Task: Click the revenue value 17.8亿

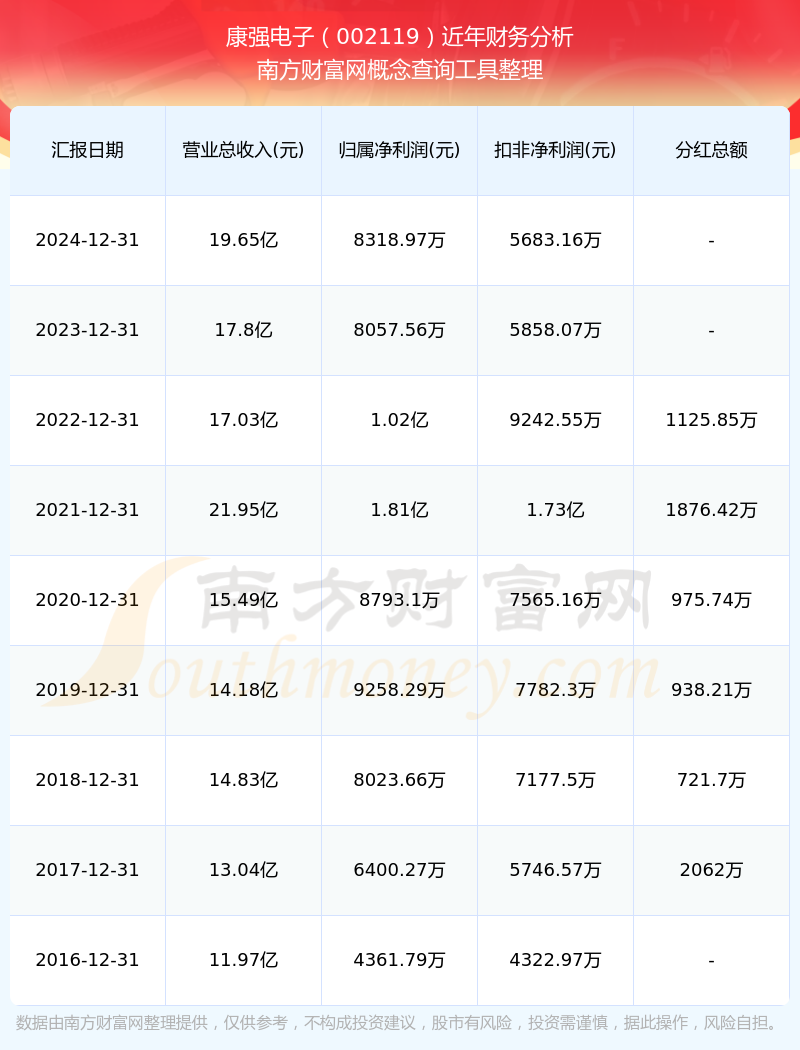Action: pyautogui.click(x=244, y=330)
